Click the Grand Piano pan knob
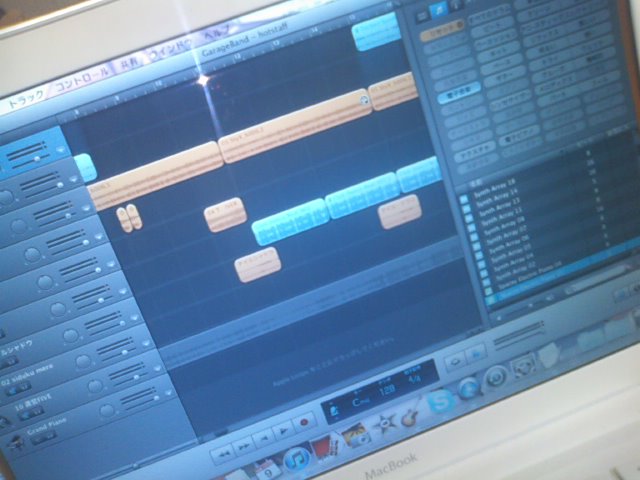The image size is (640, 480). [x=107, y=411]
